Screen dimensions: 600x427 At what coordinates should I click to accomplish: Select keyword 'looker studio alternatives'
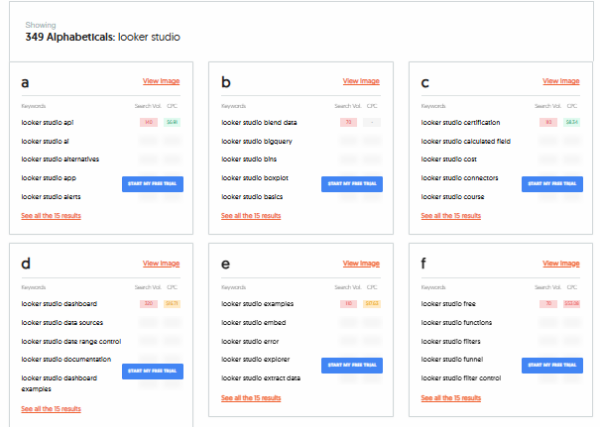point(60,159)
